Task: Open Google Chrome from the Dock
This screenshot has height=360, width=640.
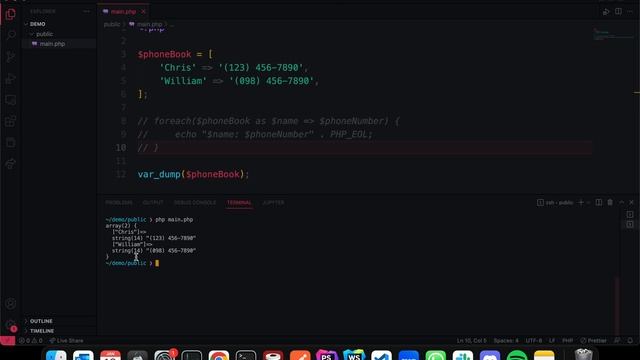Action: coord(219,355)
